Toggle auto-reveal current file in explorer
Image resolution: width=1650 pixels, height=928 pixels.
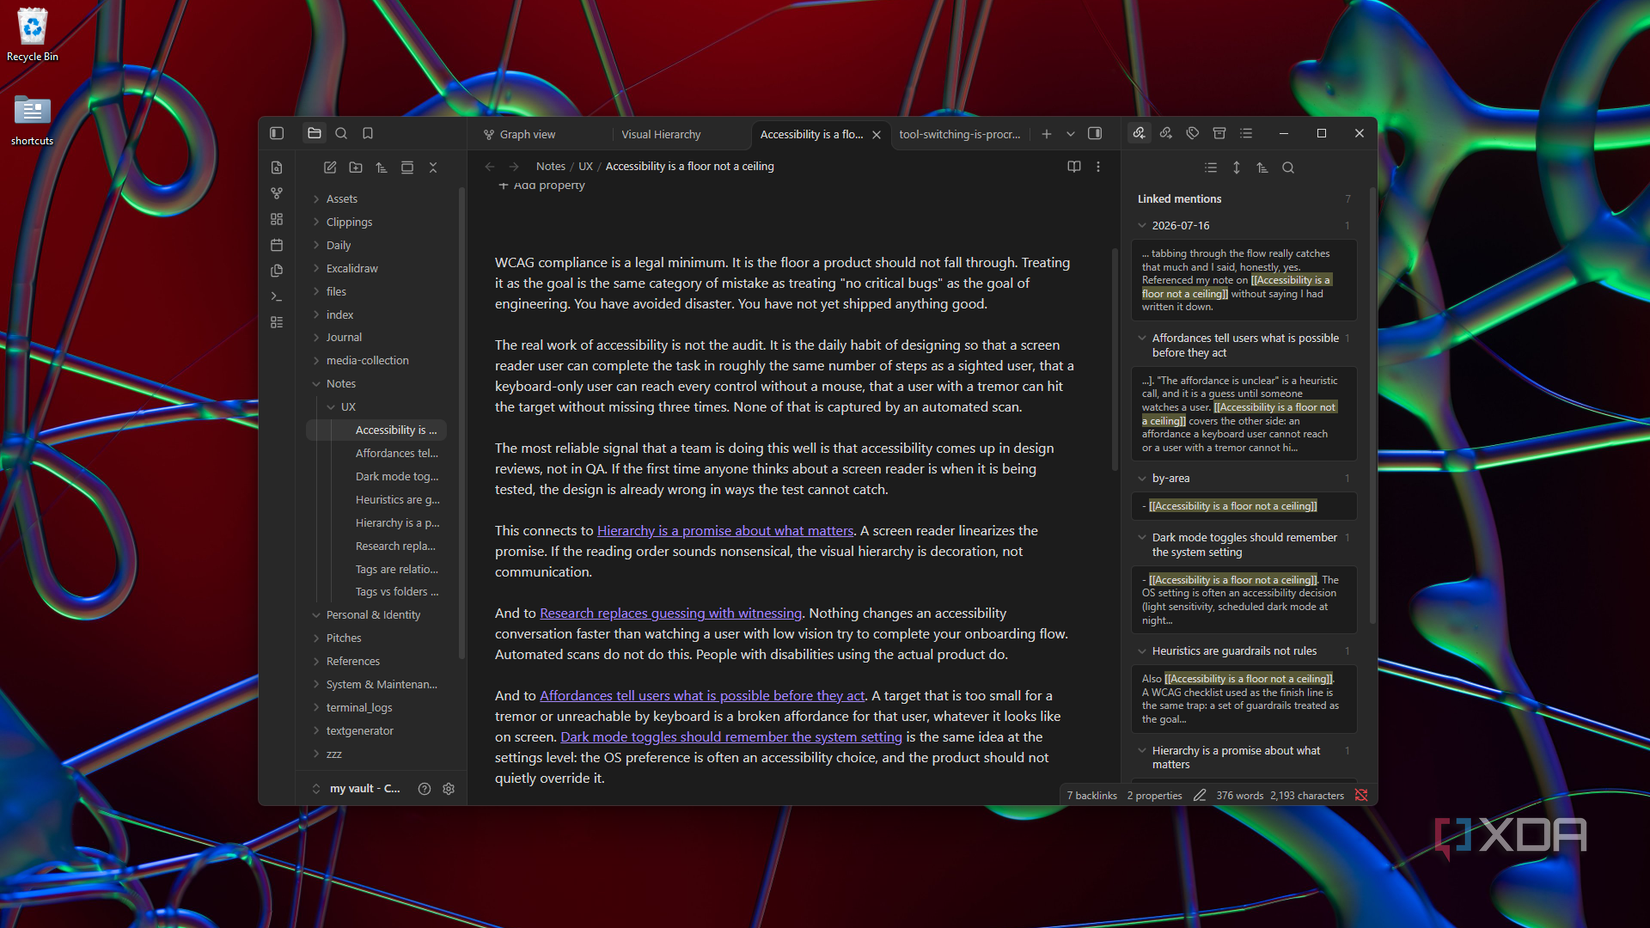pos(407,167)
